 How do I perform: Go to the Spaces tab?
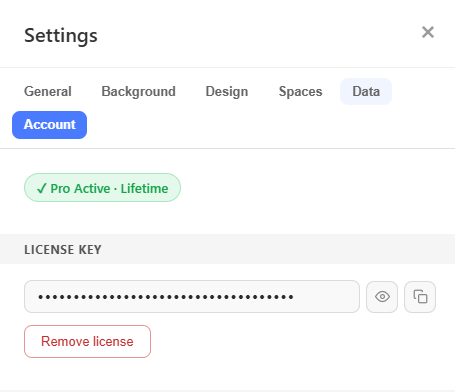[300, 91]
